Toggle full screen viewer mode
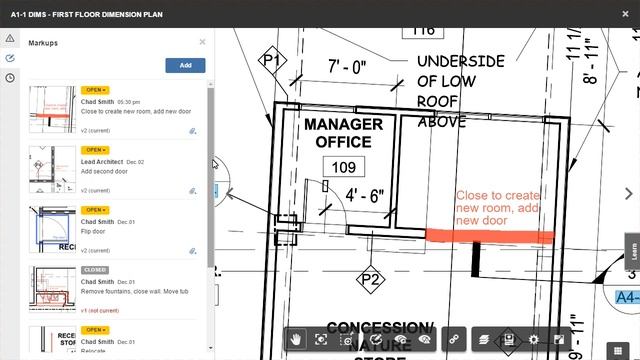Image resolution: width=640 pixels, height=360 pixels. 559,339
